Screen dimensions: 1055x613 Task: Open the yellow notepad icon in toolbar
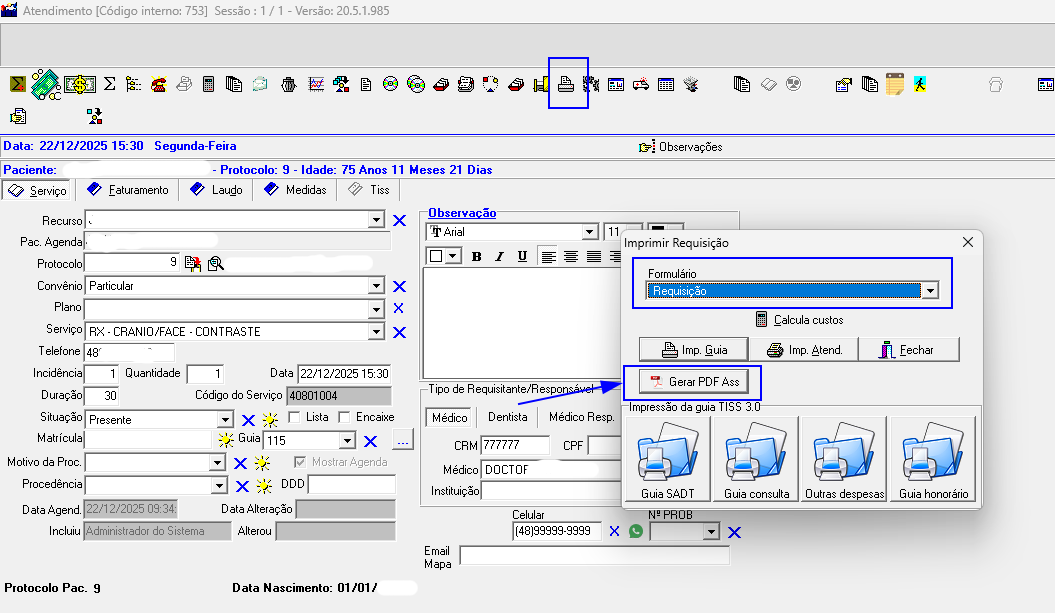pos(894,84)
